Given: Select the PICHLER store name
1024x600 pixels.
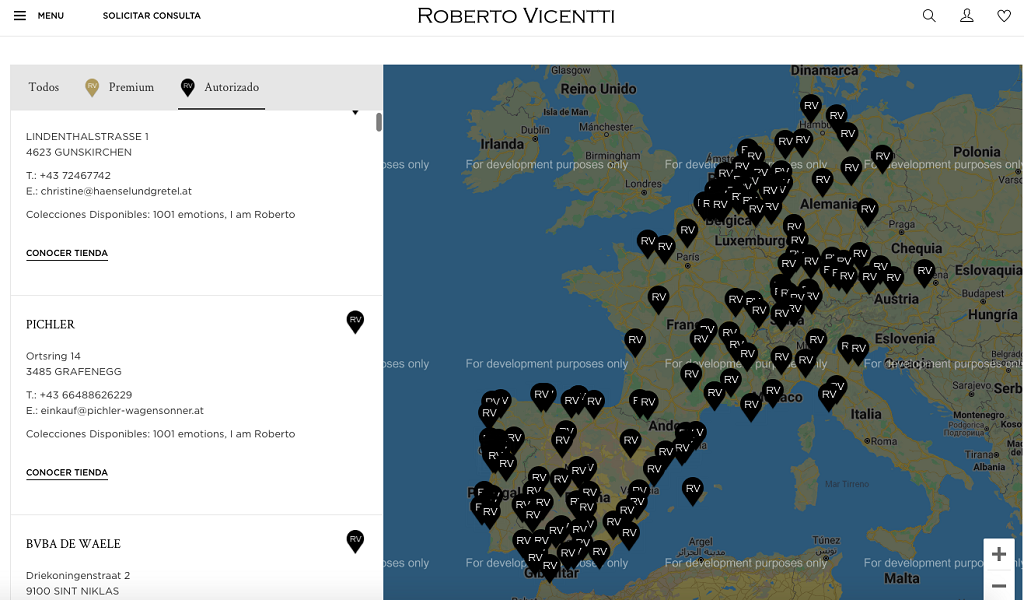Looking at the screenshot, I should point(50,324).
